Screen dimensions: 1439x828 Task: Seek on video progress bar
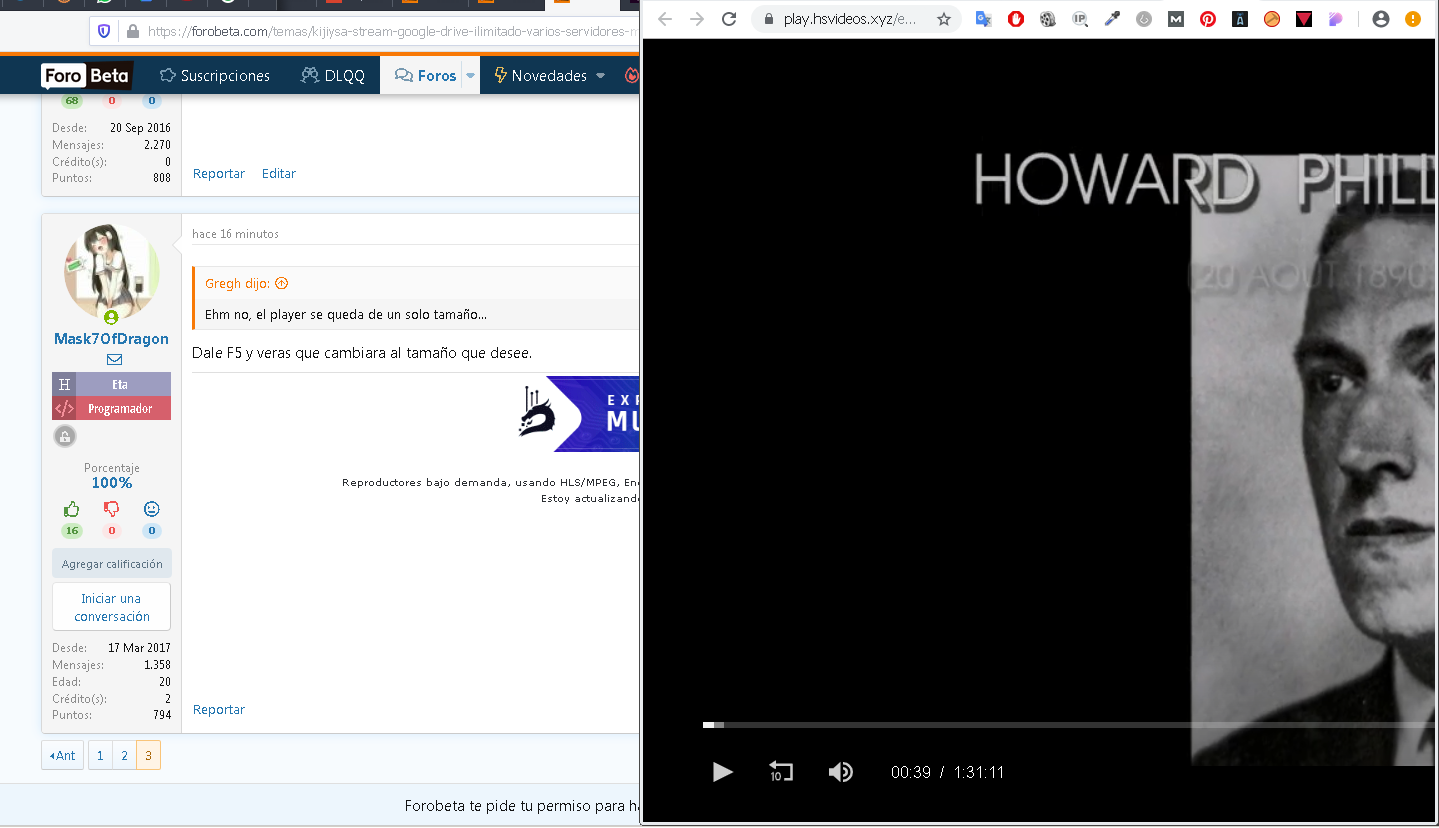1068,725
